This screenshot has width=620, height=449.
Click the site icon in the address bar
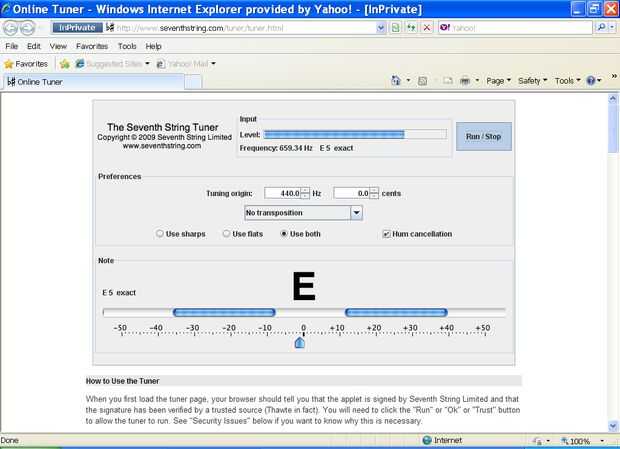tap(110, 27)
